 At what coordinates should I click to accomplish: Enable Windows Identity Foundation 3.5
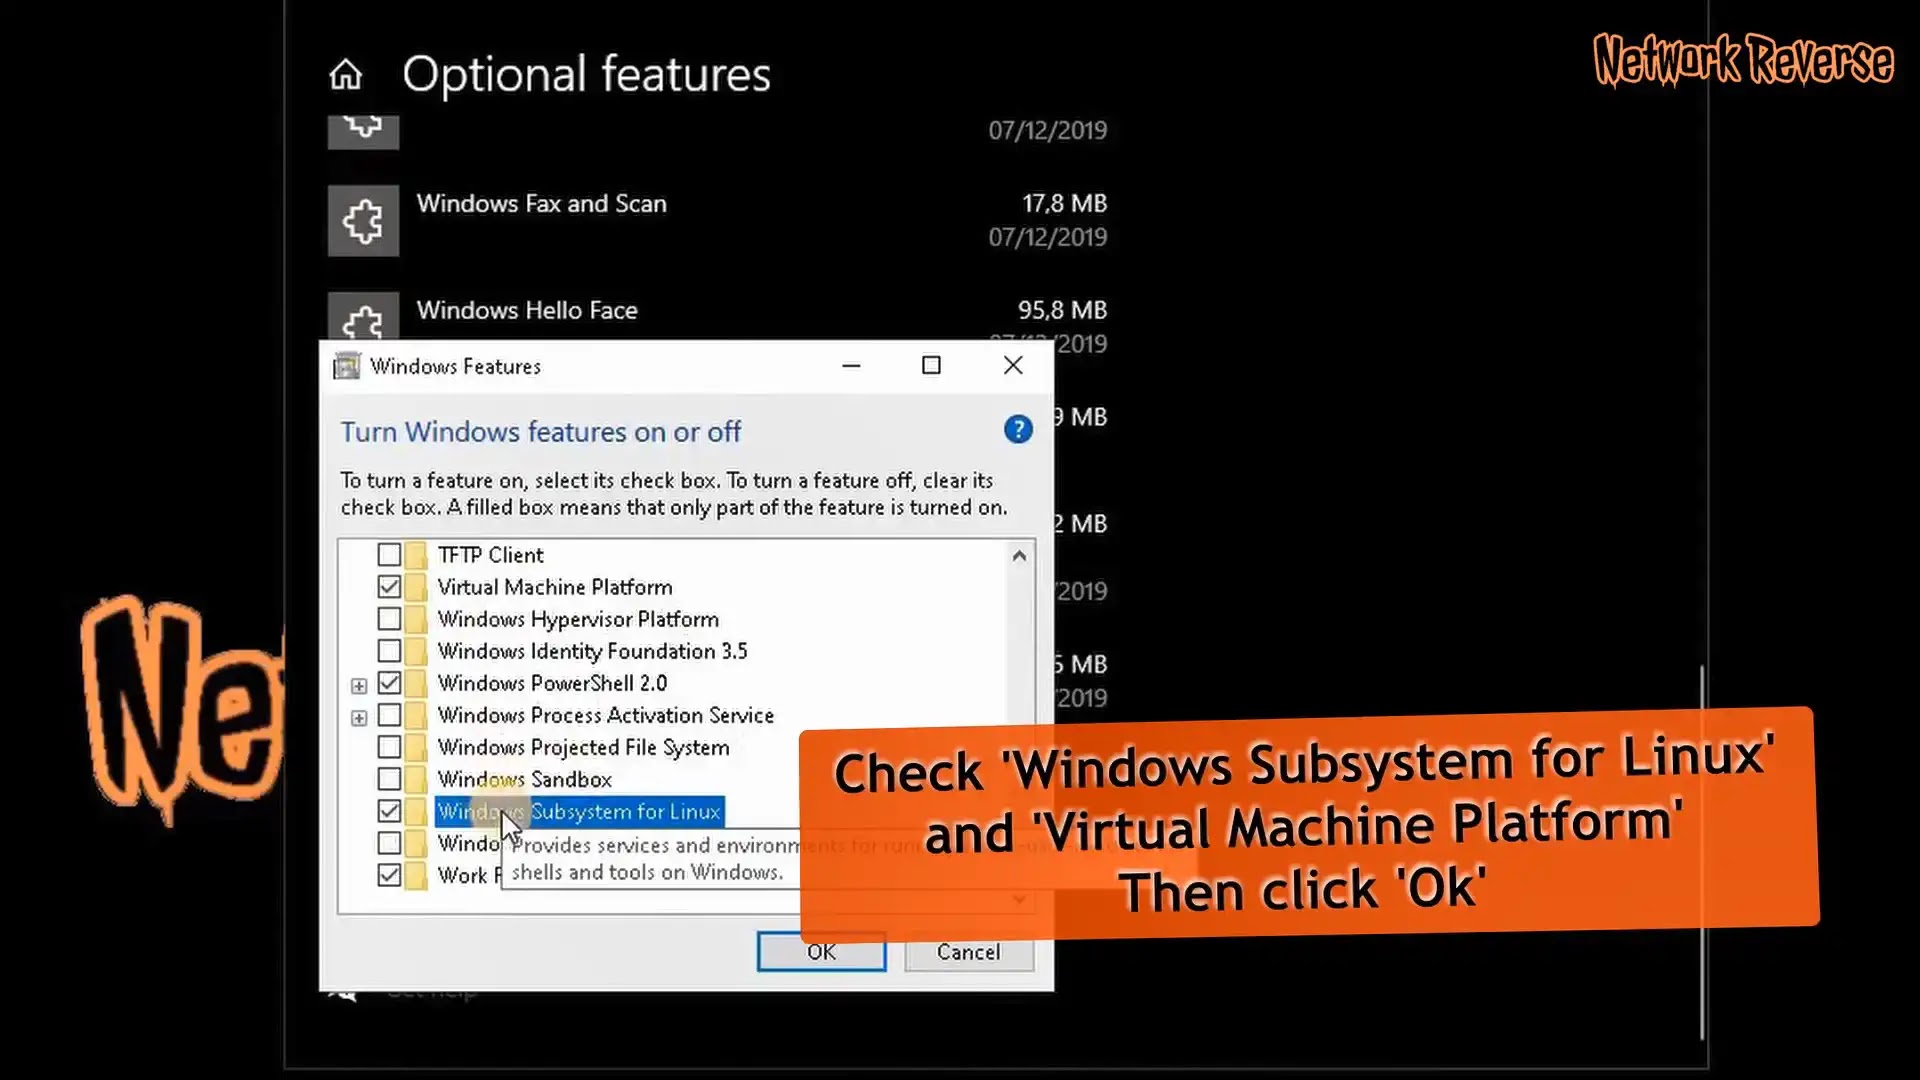click(x=390, y=650)
